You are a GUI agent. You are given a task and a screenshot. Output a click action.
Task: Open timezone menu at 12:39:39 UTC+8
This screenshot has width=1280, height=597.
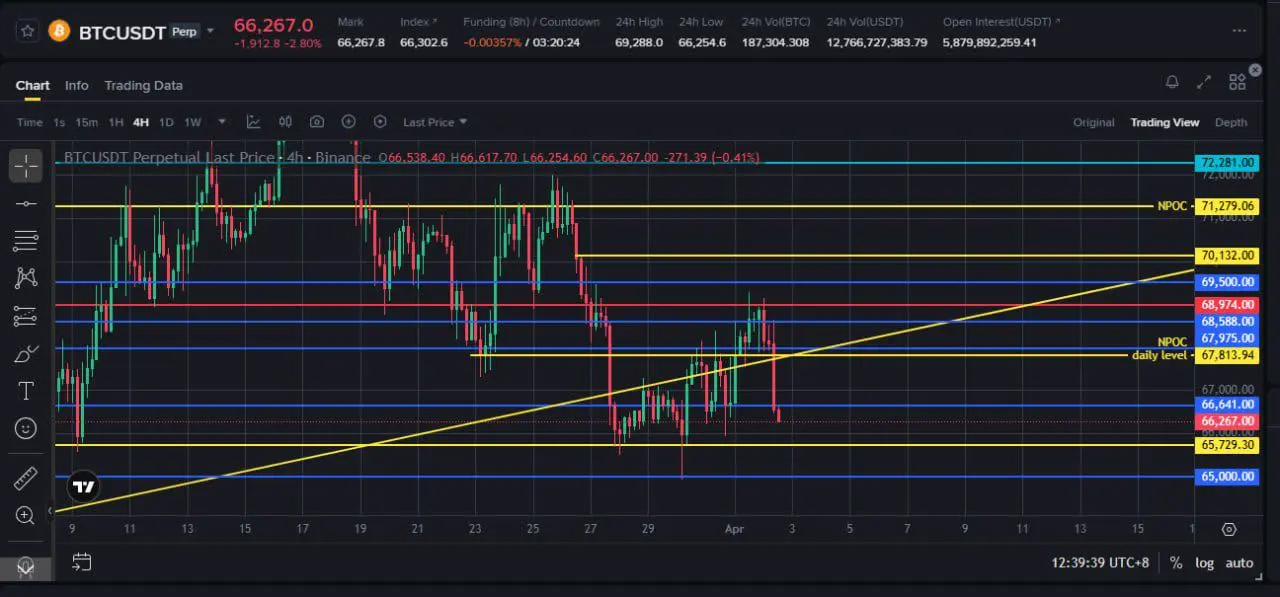pos(1100,563)
